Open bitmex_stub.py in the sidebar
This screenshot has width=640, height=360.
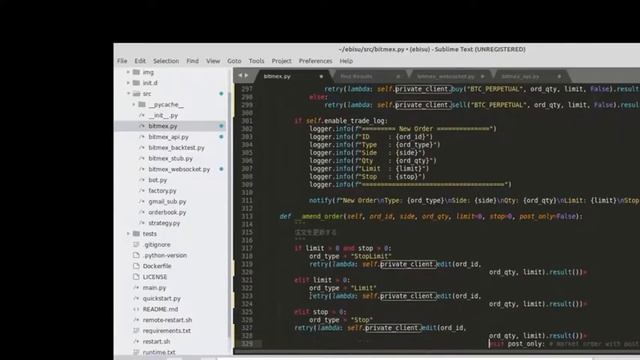[x=170, y=158]
